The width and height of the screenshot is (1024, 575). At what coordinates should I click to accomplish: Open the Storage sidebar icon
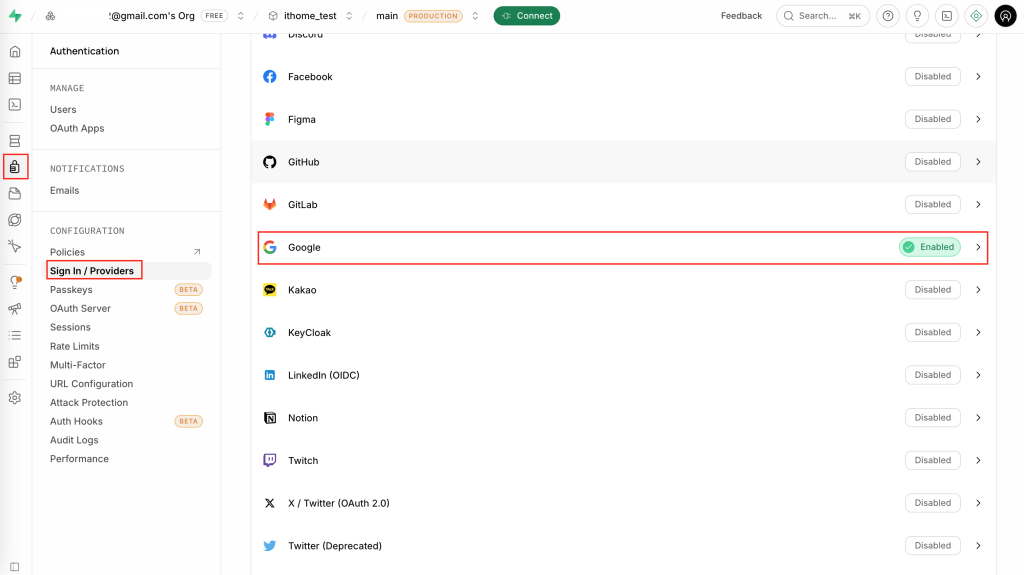pos(15,193)
